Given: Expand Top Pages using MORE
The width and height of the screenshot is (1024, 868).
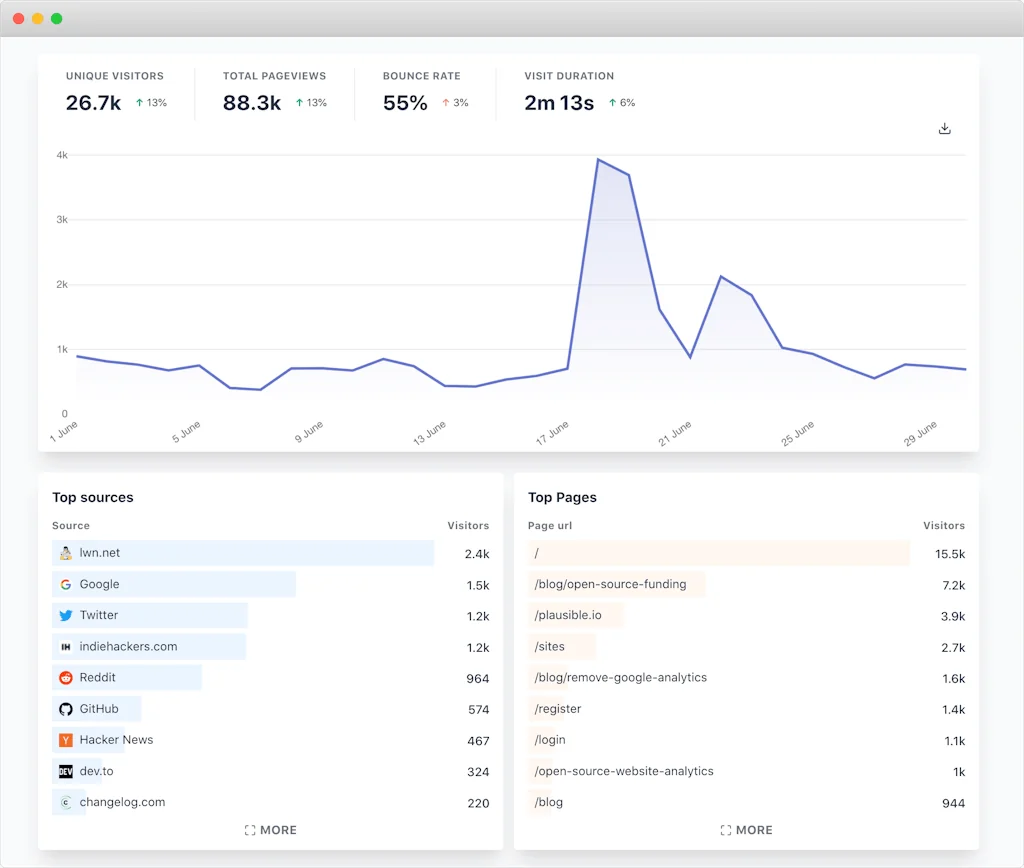Looking at the screenshot, I should [746, 830].
